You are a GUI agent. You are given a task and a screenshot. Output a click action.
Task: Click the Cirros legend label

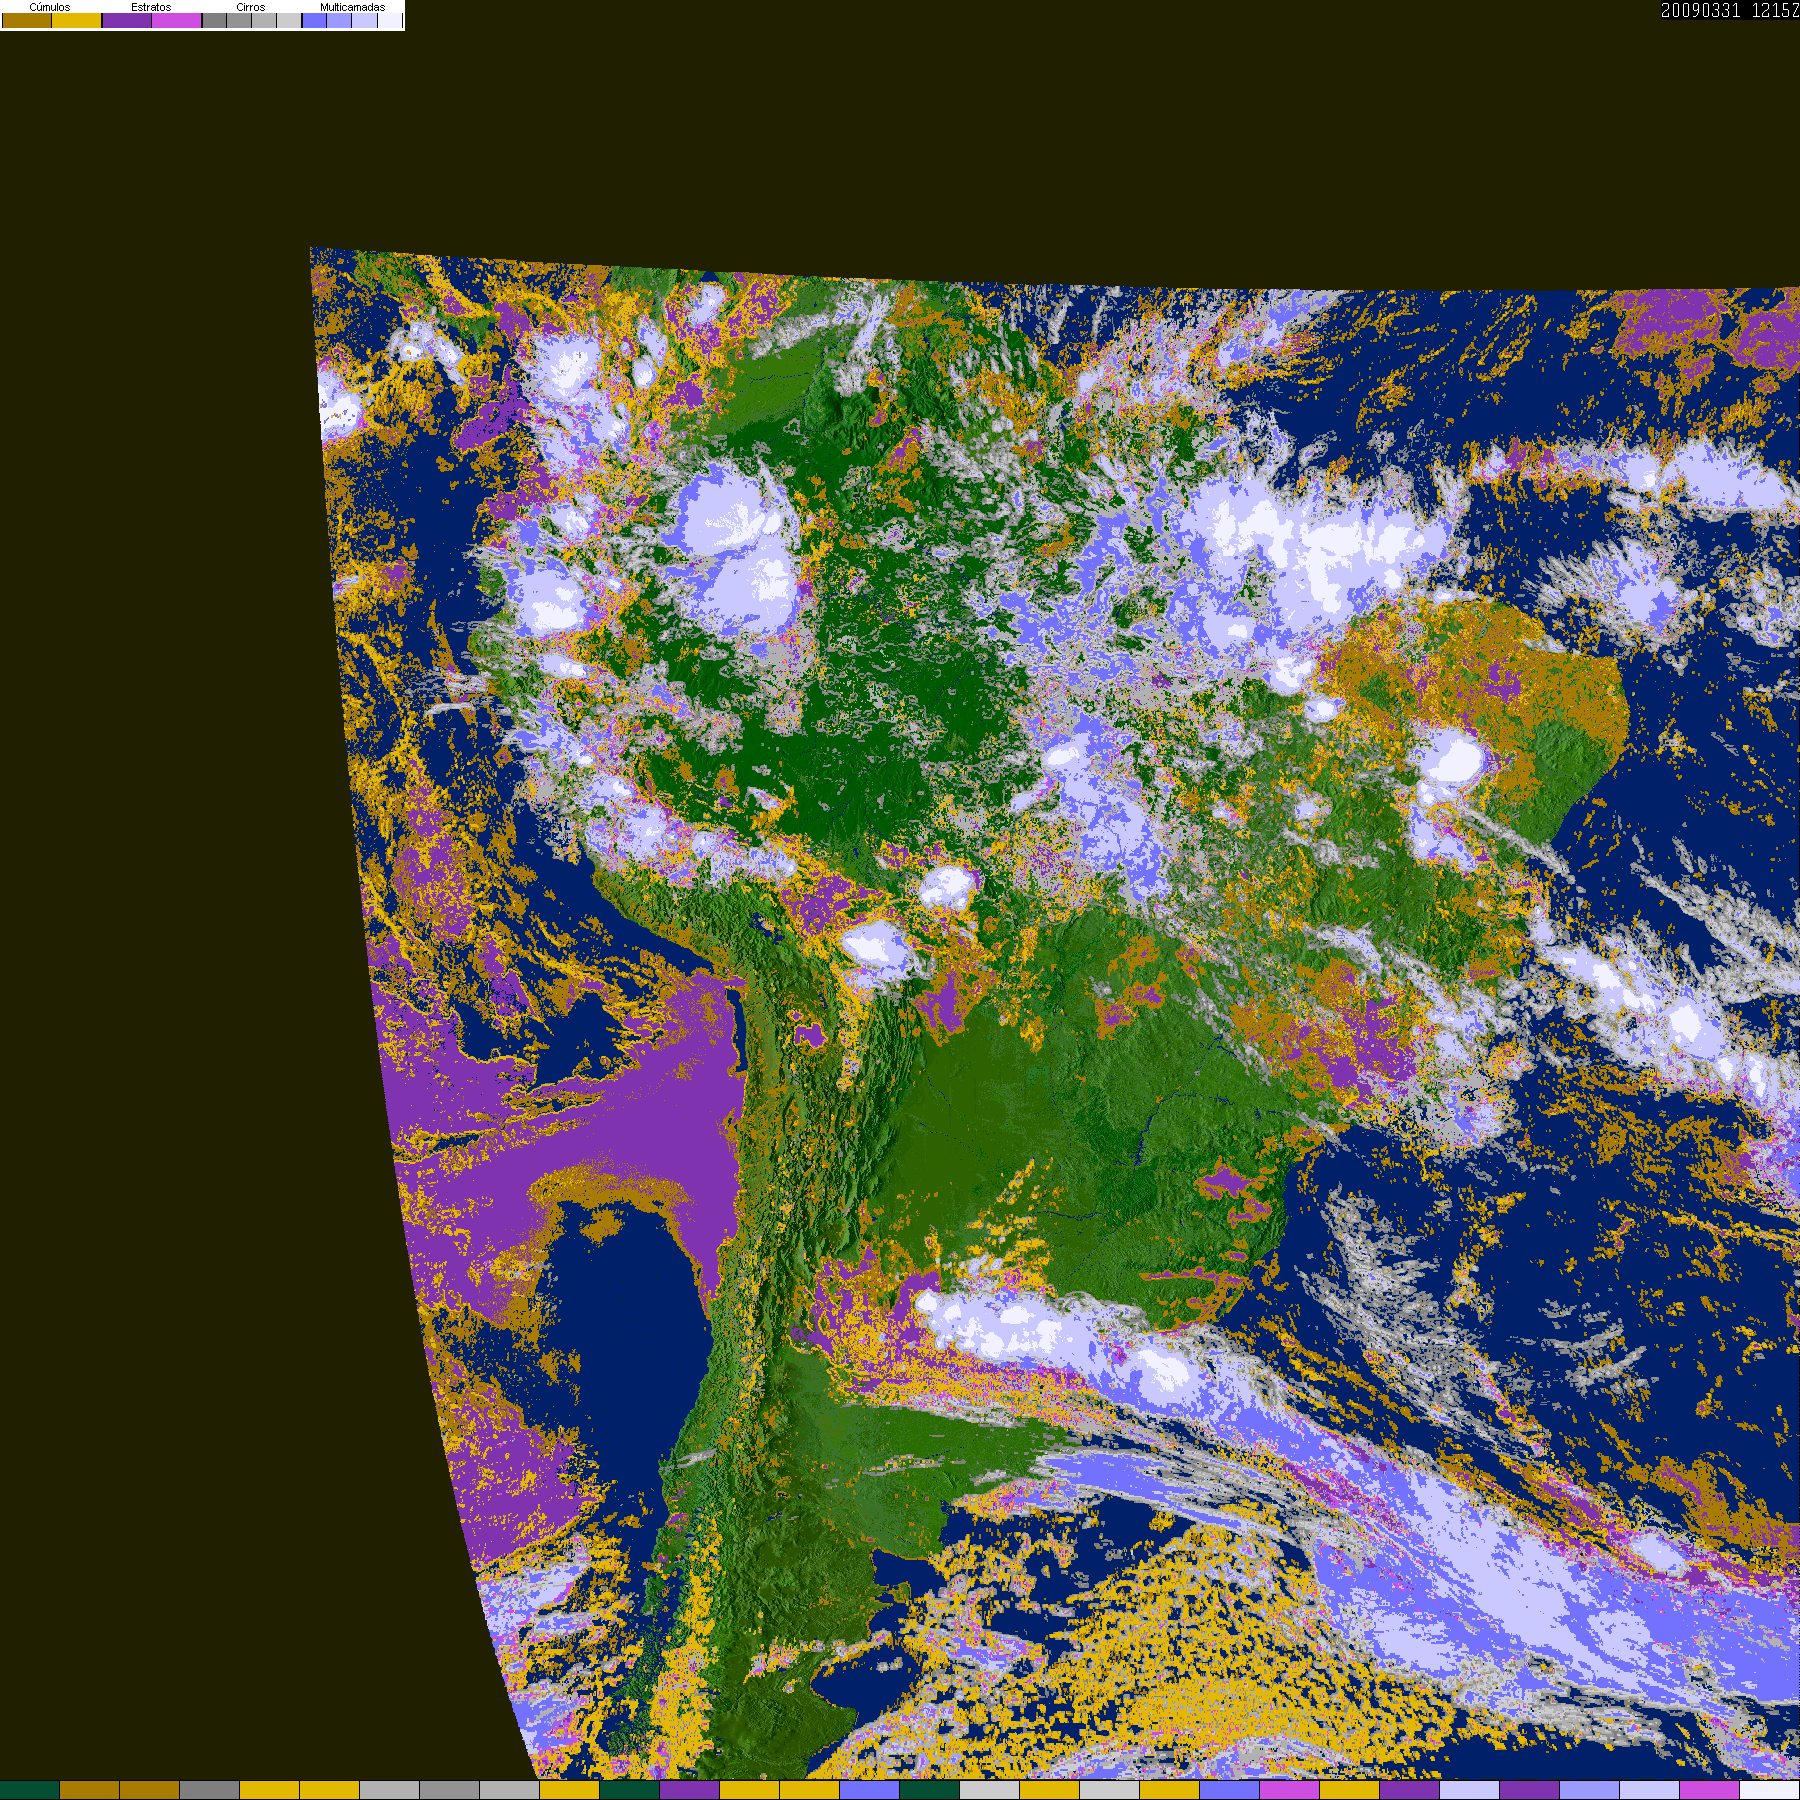[x=251, y=7]
